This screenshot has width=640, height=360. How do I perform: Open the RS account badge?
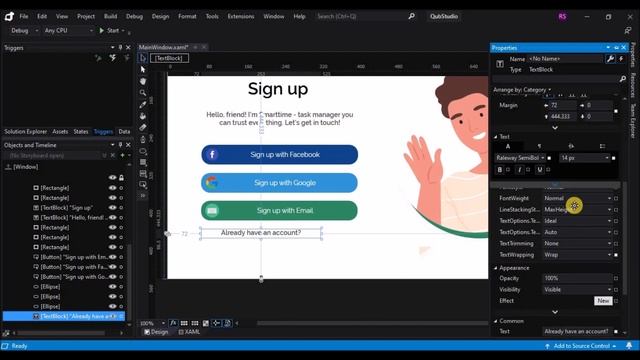[x=562, y=16]
